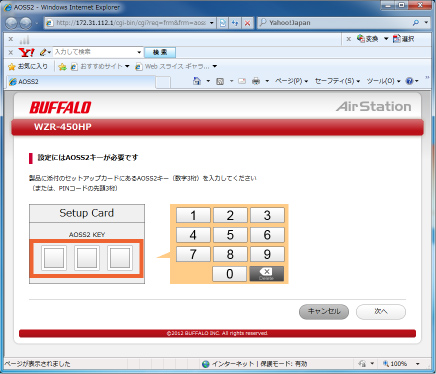Click the Yahoo Y! toolbar logo

[26, 52]
